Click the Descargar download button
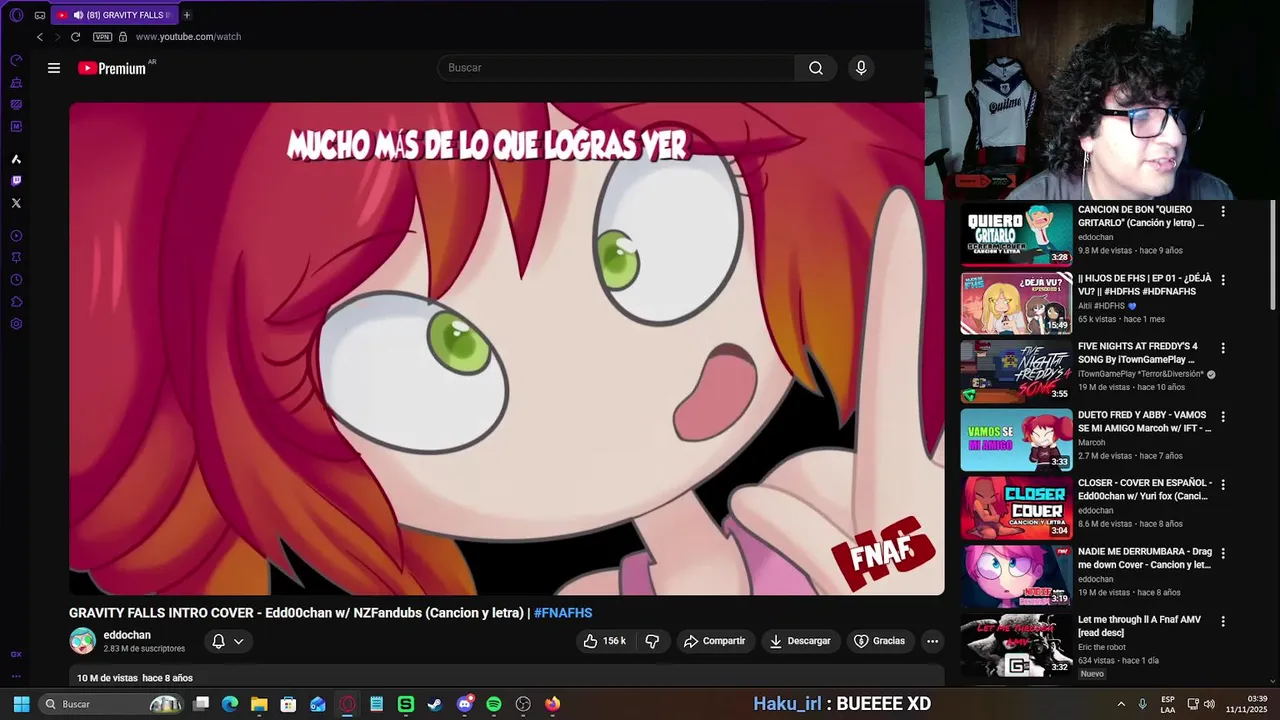This screenshot has height=720, width=1280. [800, 641]
